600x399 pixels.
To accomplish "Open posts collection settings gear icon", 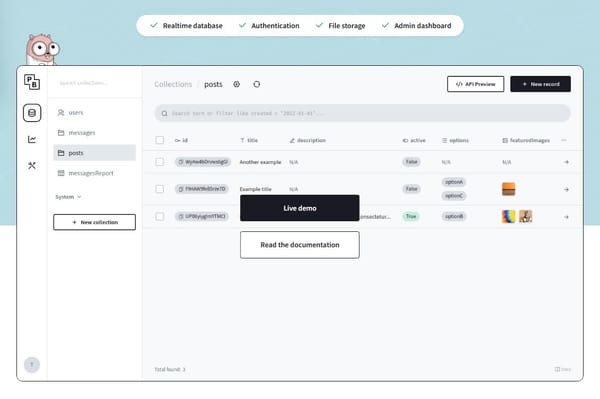I will 236,84.
